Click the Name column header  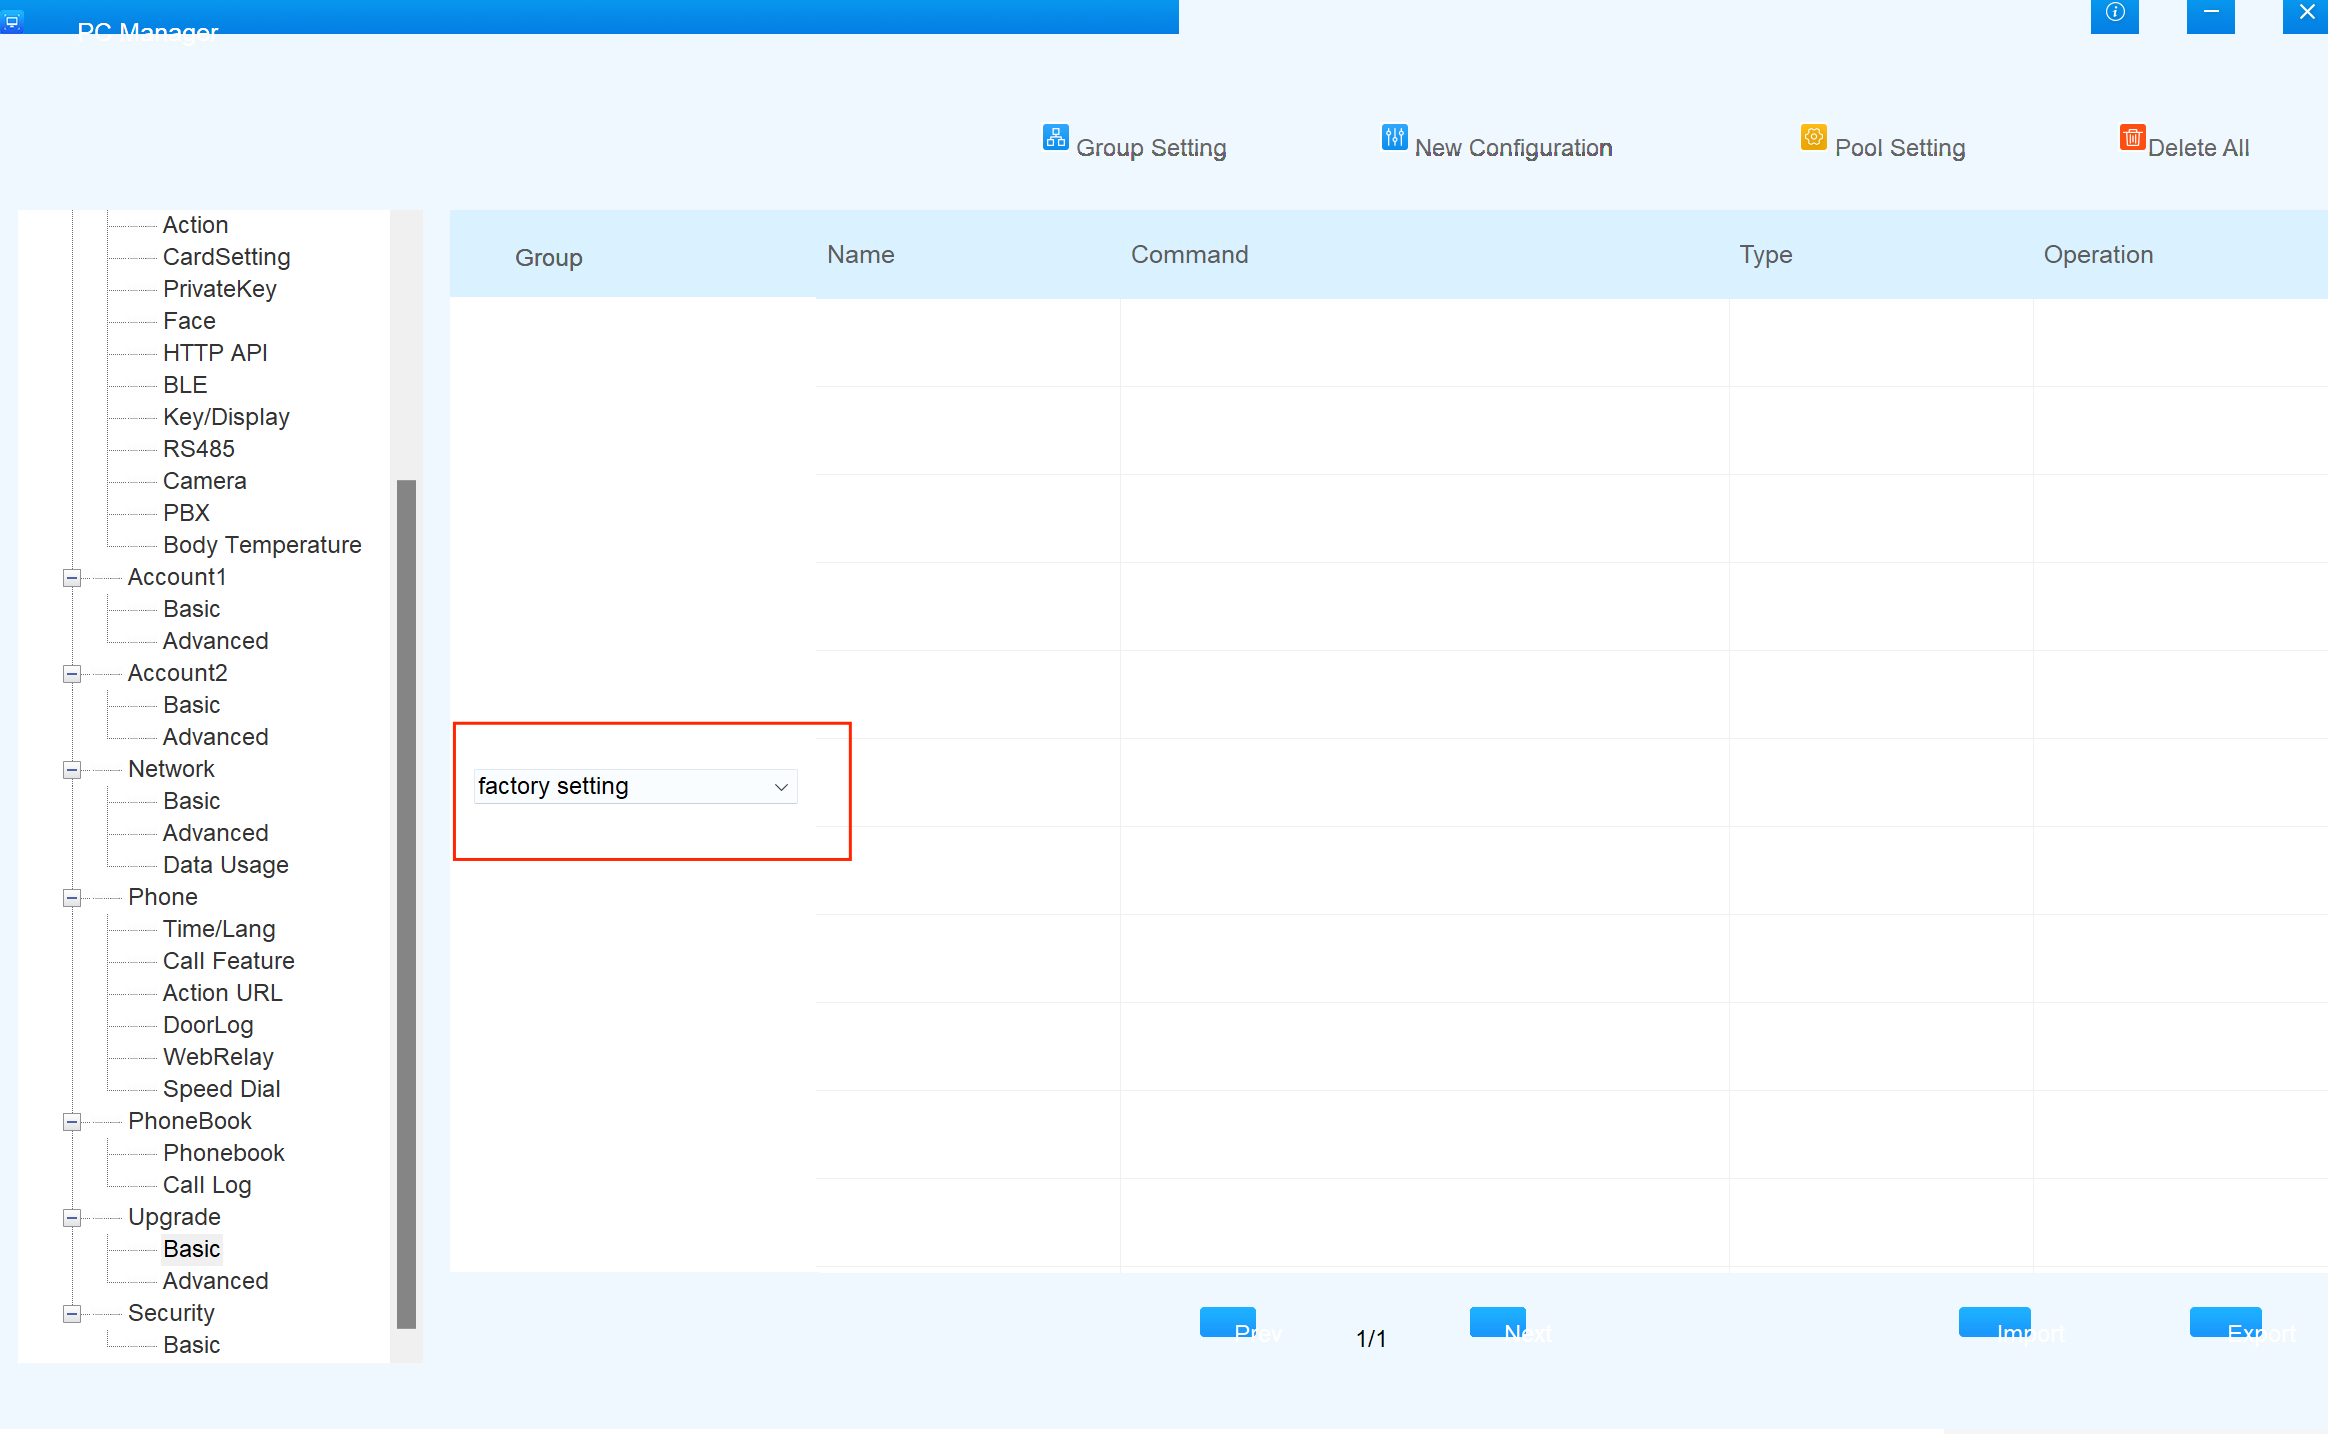[860, 255]
